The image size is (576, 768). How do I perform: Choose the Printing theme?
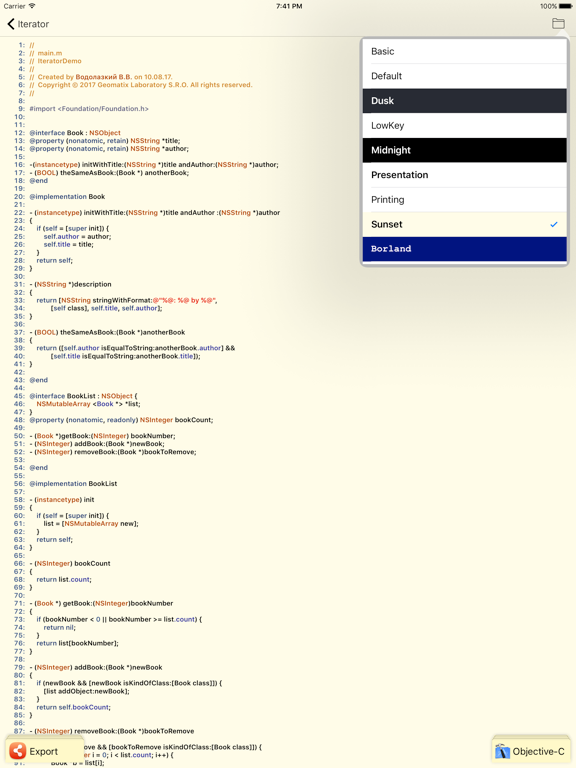464,200
